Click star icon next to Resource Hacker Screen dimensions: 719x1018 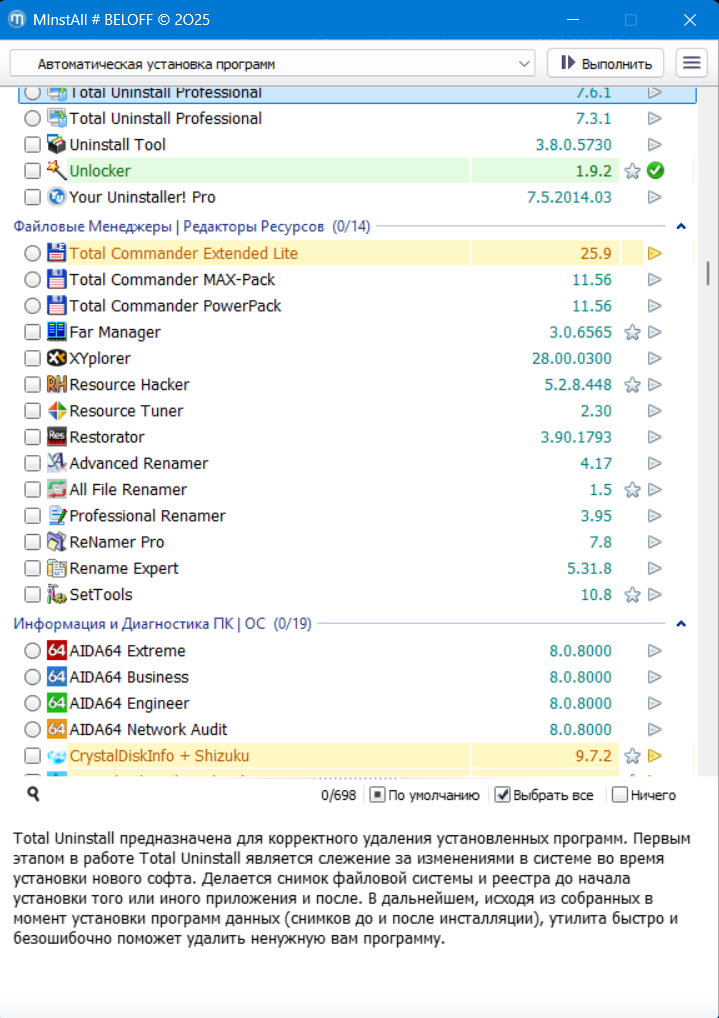pos(632,385)
